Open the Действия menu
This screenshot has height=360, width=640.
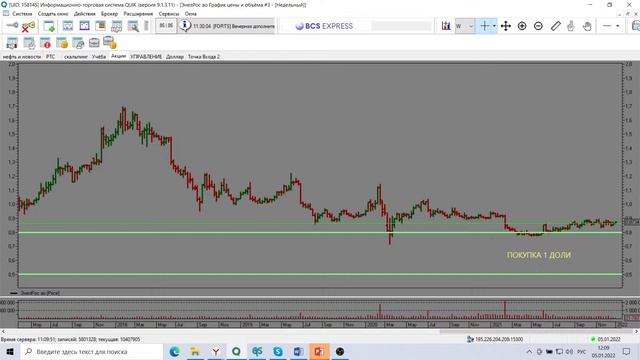(x=84, y=14)
